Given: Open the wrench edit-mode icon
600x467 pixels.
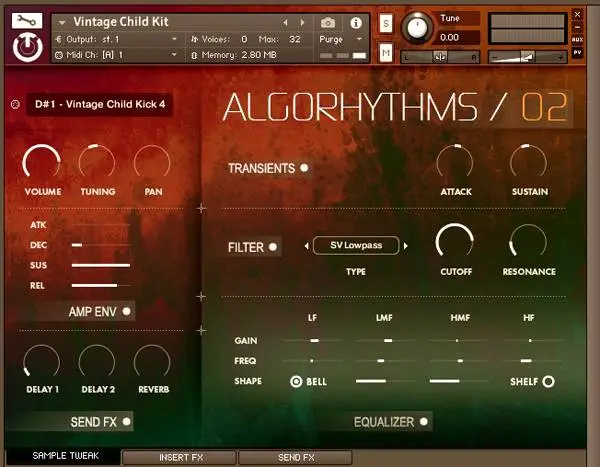Looking at the screenshot, I should pos(26,21).
